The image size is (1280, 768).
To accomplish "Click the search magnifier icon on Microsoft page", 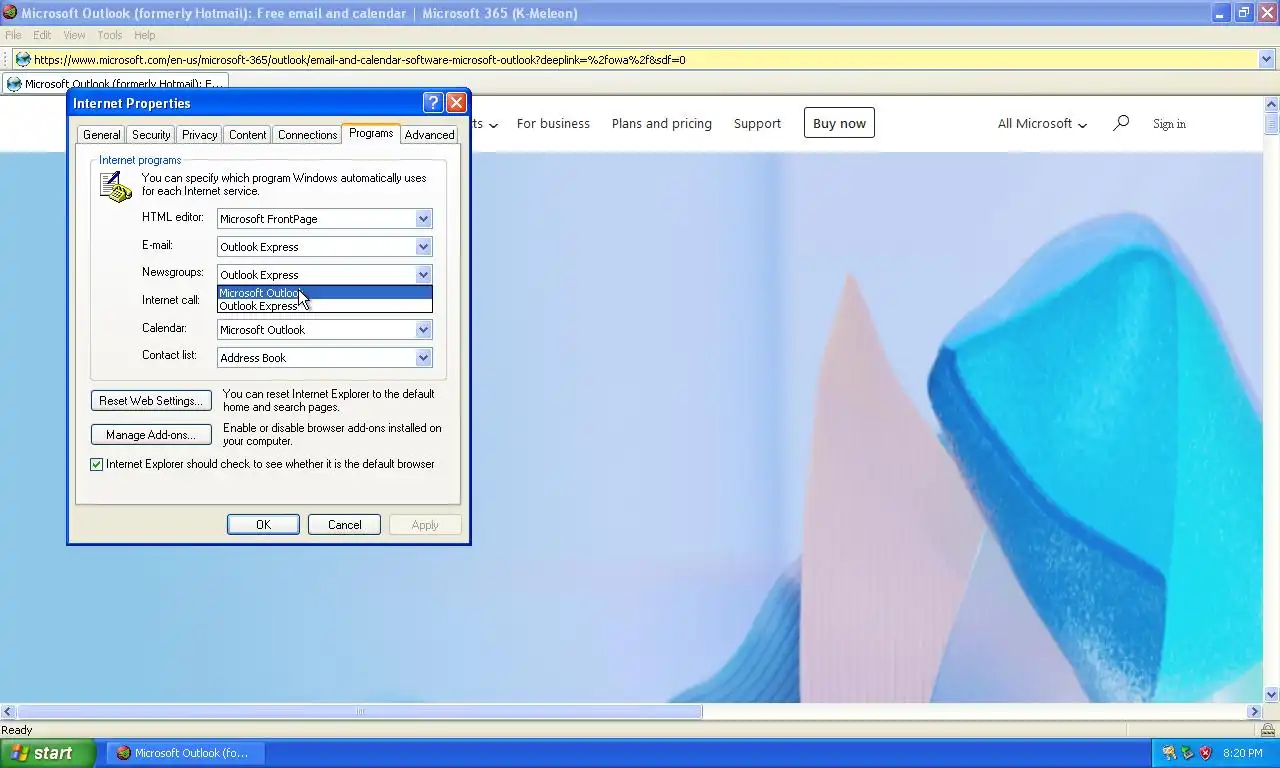I will click(x=1121, y=123).
